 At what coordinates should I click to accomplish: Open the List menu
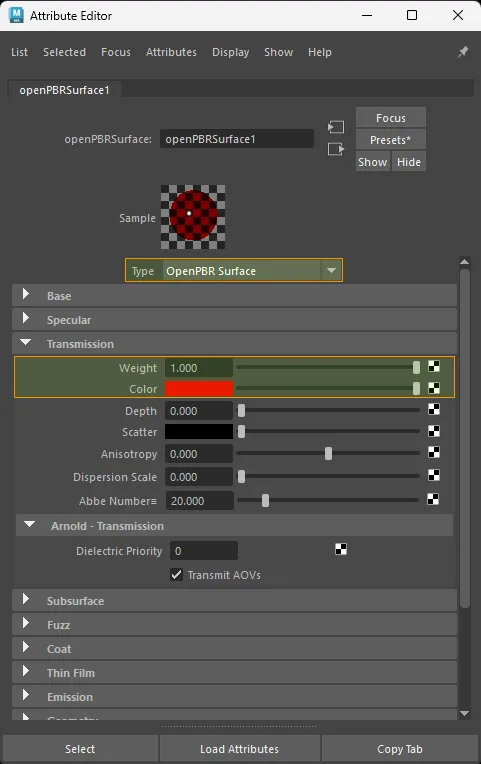[x=19, y=52]
